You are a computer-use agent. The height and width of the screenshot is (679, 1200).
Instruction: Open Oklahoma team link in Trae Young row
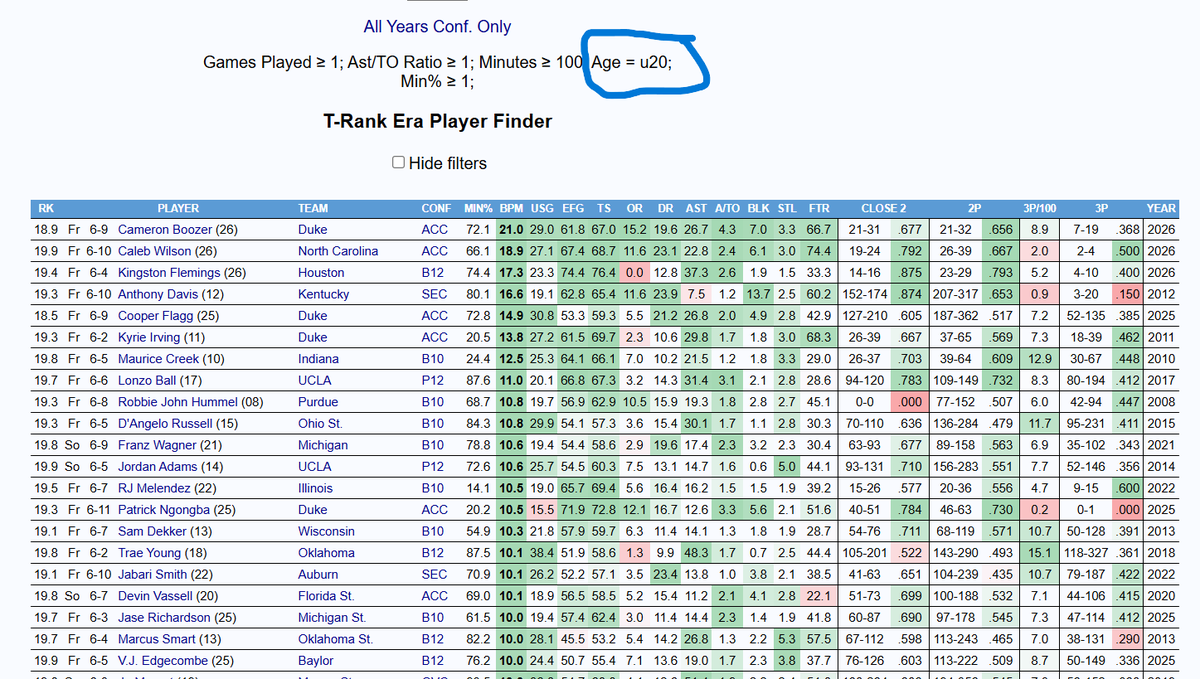[x=326, y=553]
